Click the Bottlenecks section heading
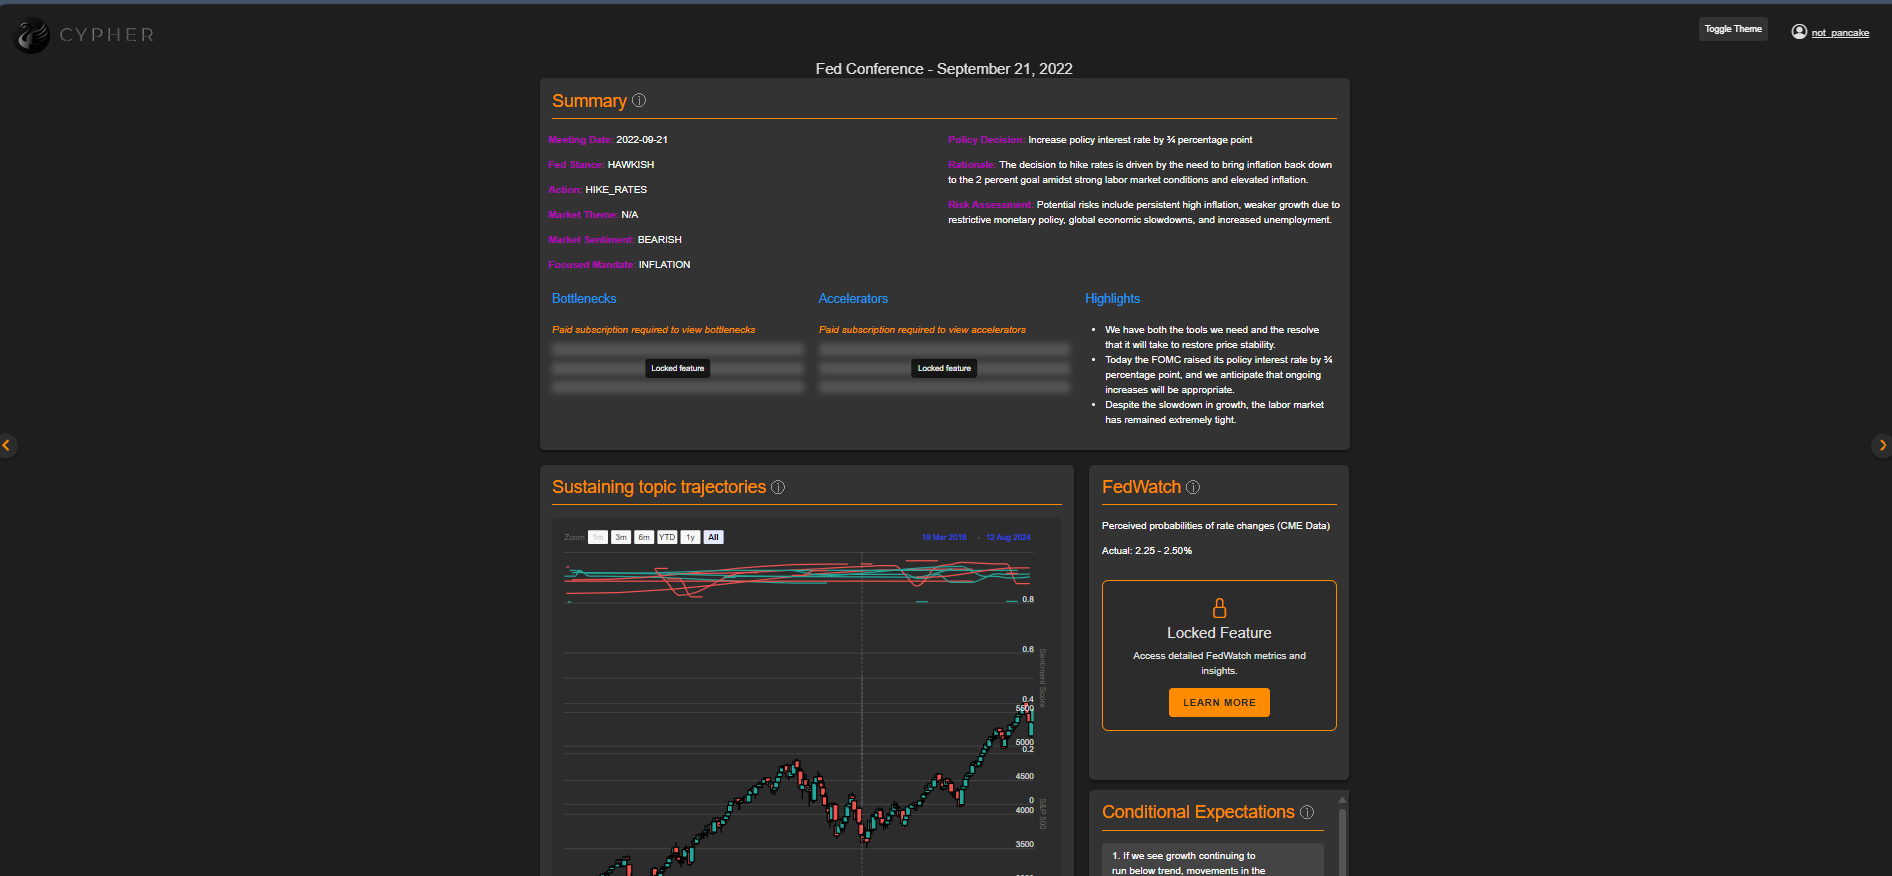 (584, 299)
